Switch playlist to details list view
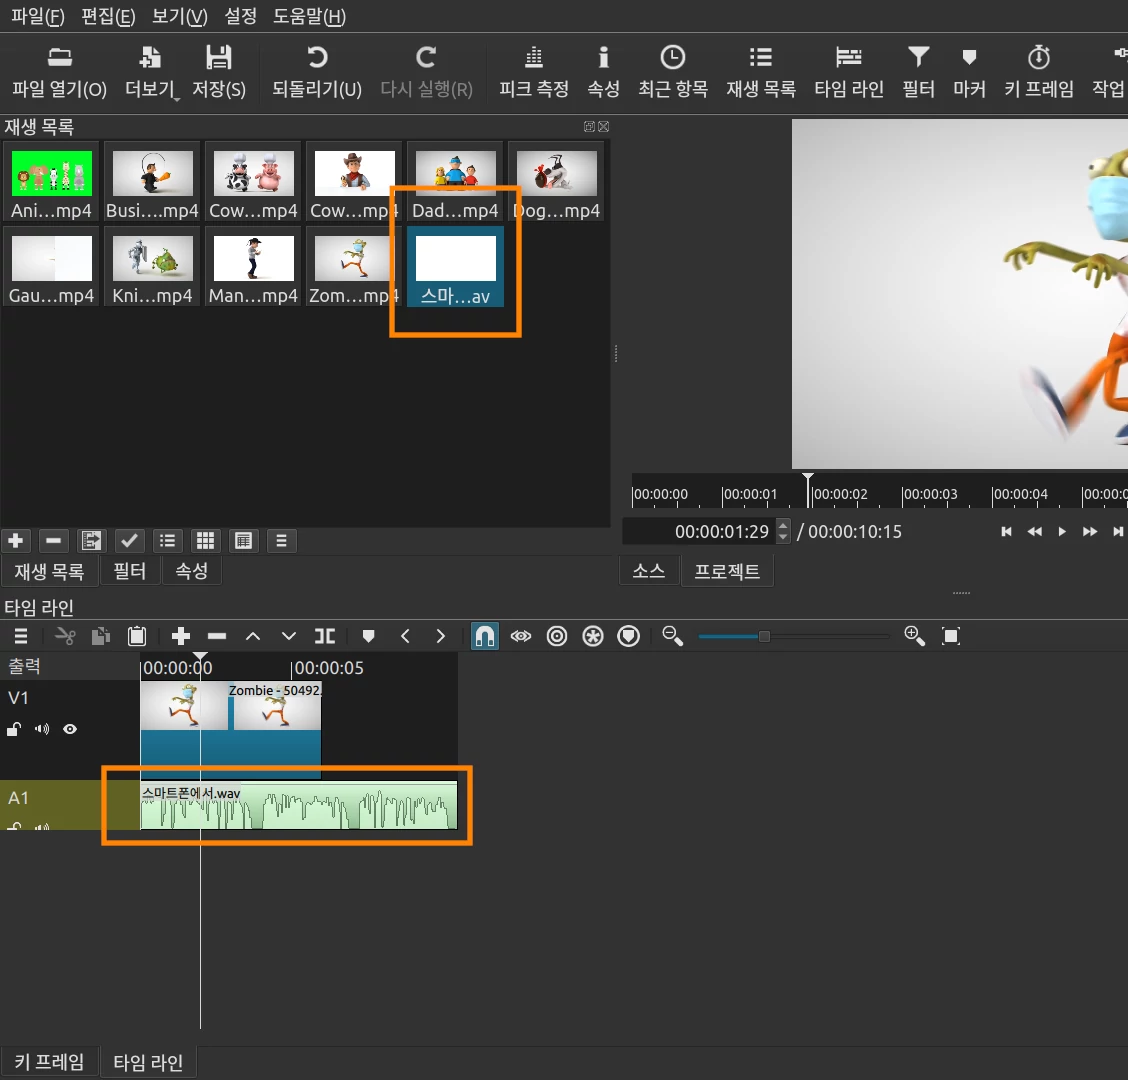This screenshot has height=1080, width=1128. [168, 540]
